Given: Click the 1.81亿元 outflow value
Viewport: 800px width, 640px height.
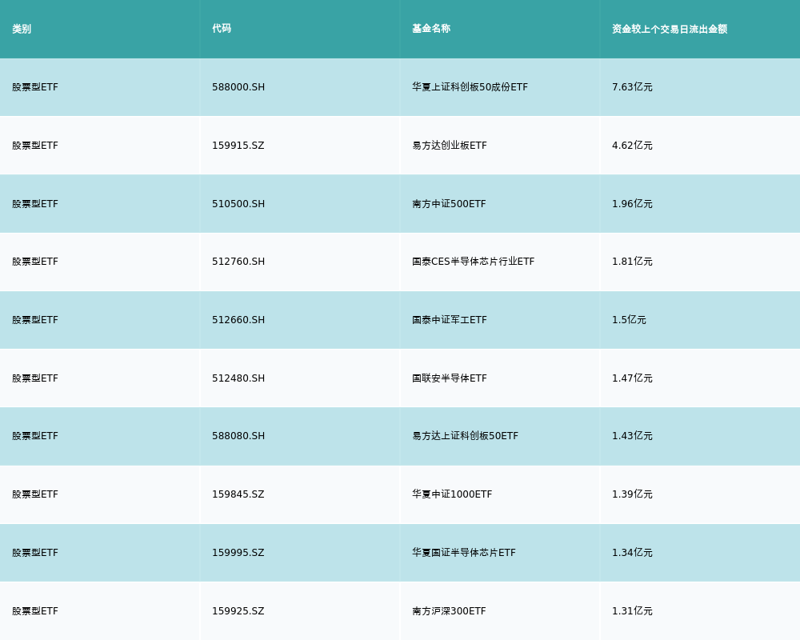Looking at the screenshot, I should [632, 261].
